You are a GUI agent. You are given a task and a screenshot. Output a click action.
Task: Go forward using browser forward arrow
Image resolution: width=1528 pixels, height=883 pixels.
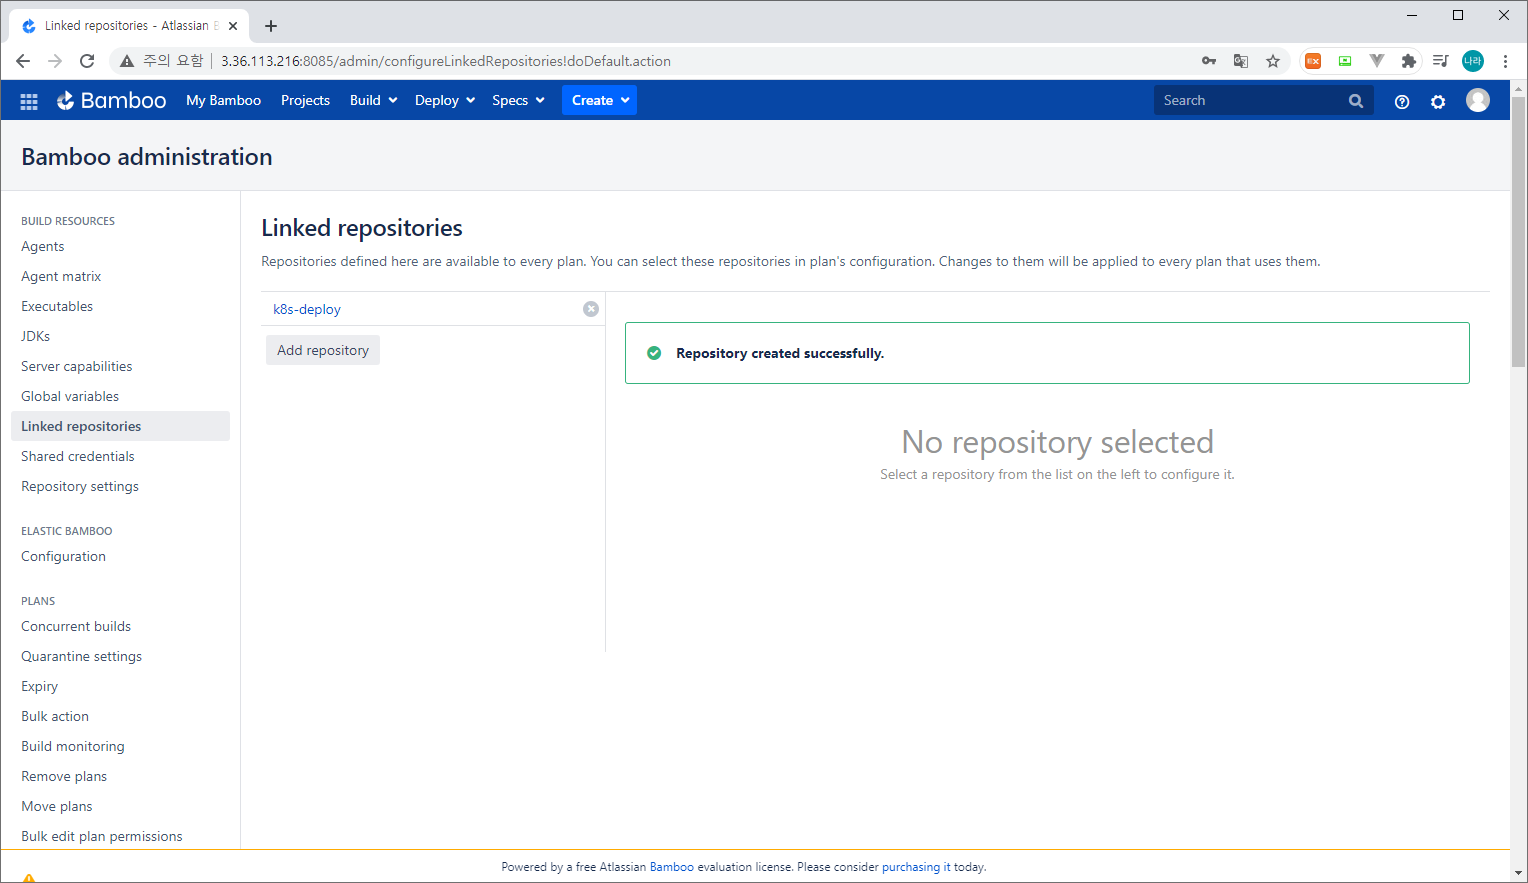pos(55,61)
